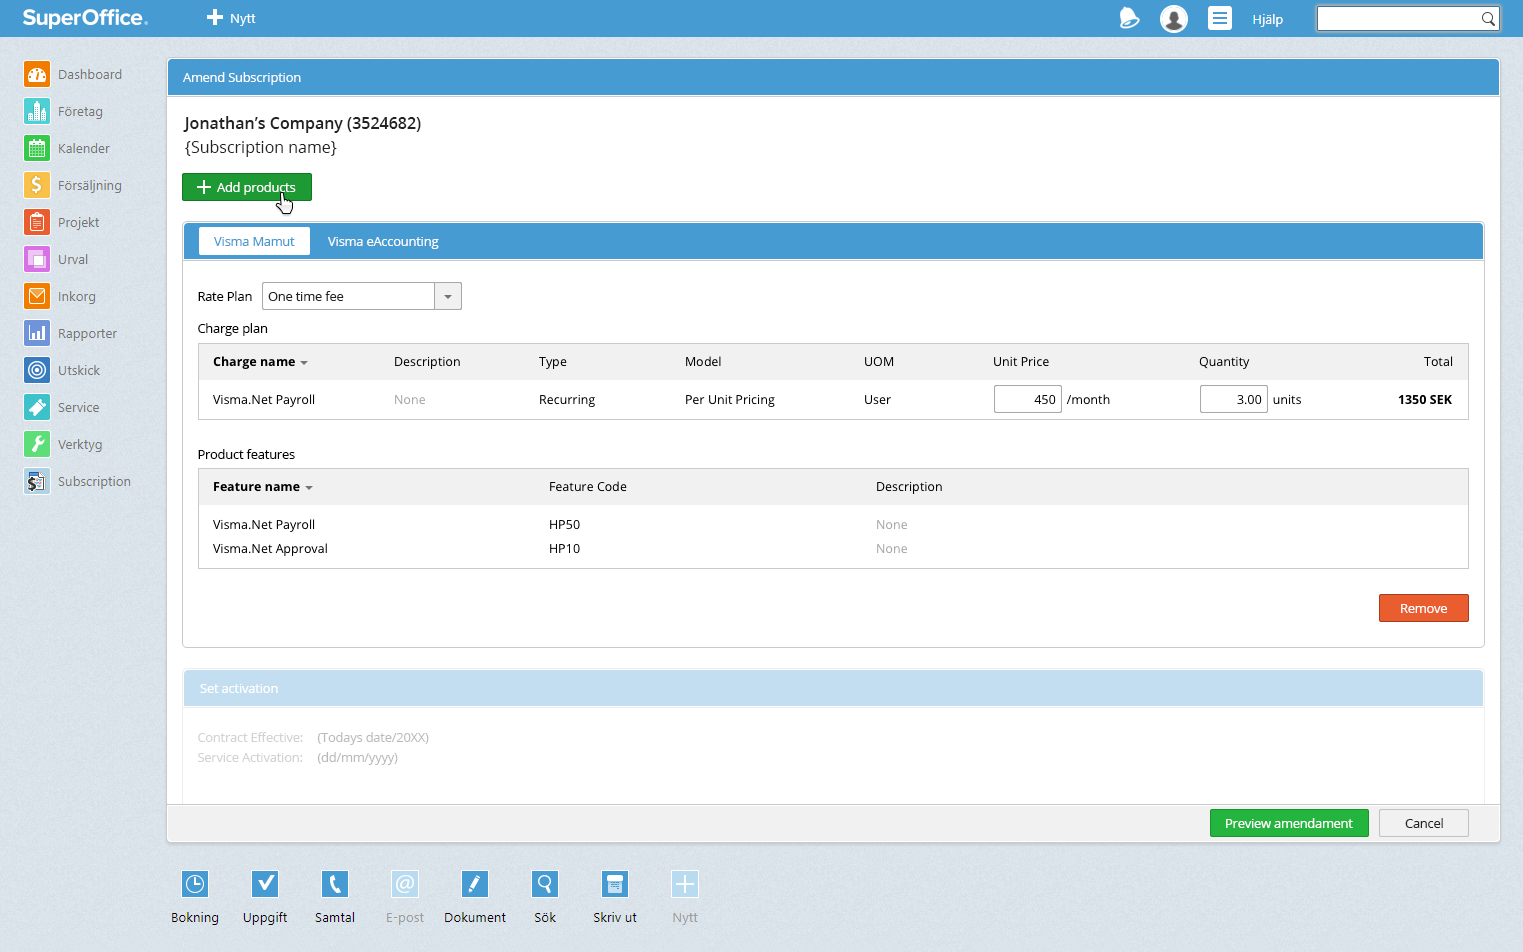Click the E-post at-sign icon
This screenshot has height=952, width=1523.
(x=405, y=884)
